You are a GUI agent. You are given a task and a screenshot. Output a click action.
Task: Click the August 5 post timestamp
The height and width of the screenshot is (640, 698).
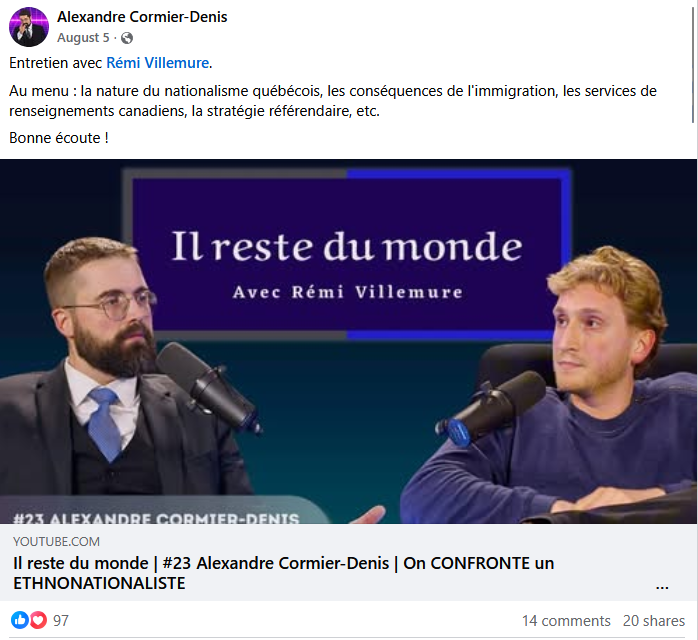83,38
